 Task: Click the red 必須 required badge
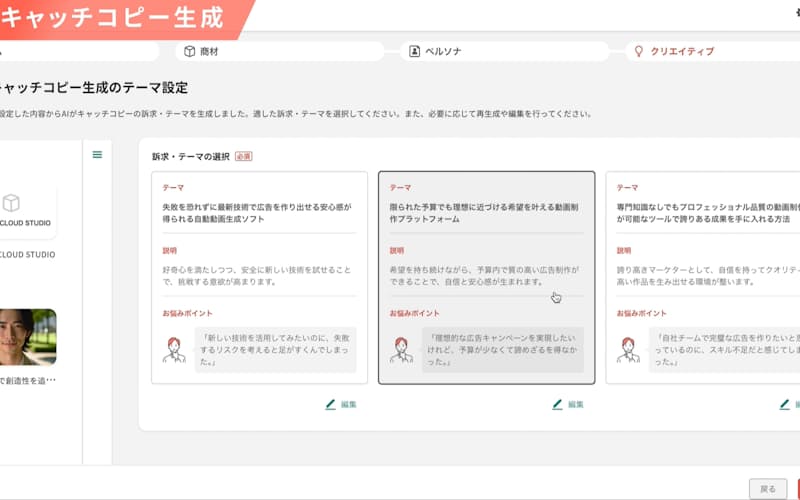click(243, 157)
